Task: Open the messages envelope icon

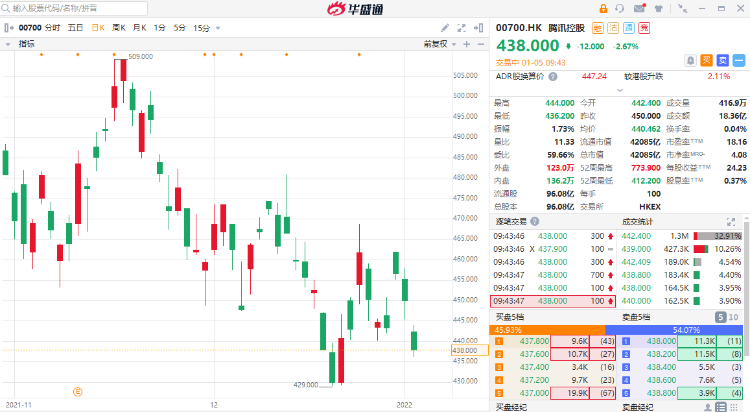Action: pyautogui.click(x=640, y=8)
